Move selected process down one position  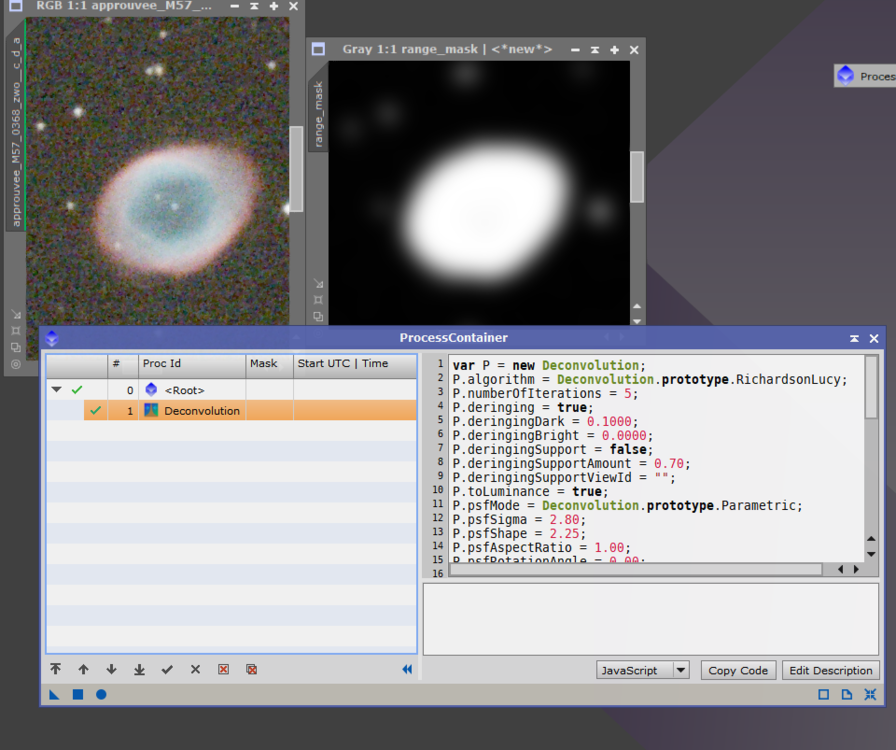pos(111,669)
